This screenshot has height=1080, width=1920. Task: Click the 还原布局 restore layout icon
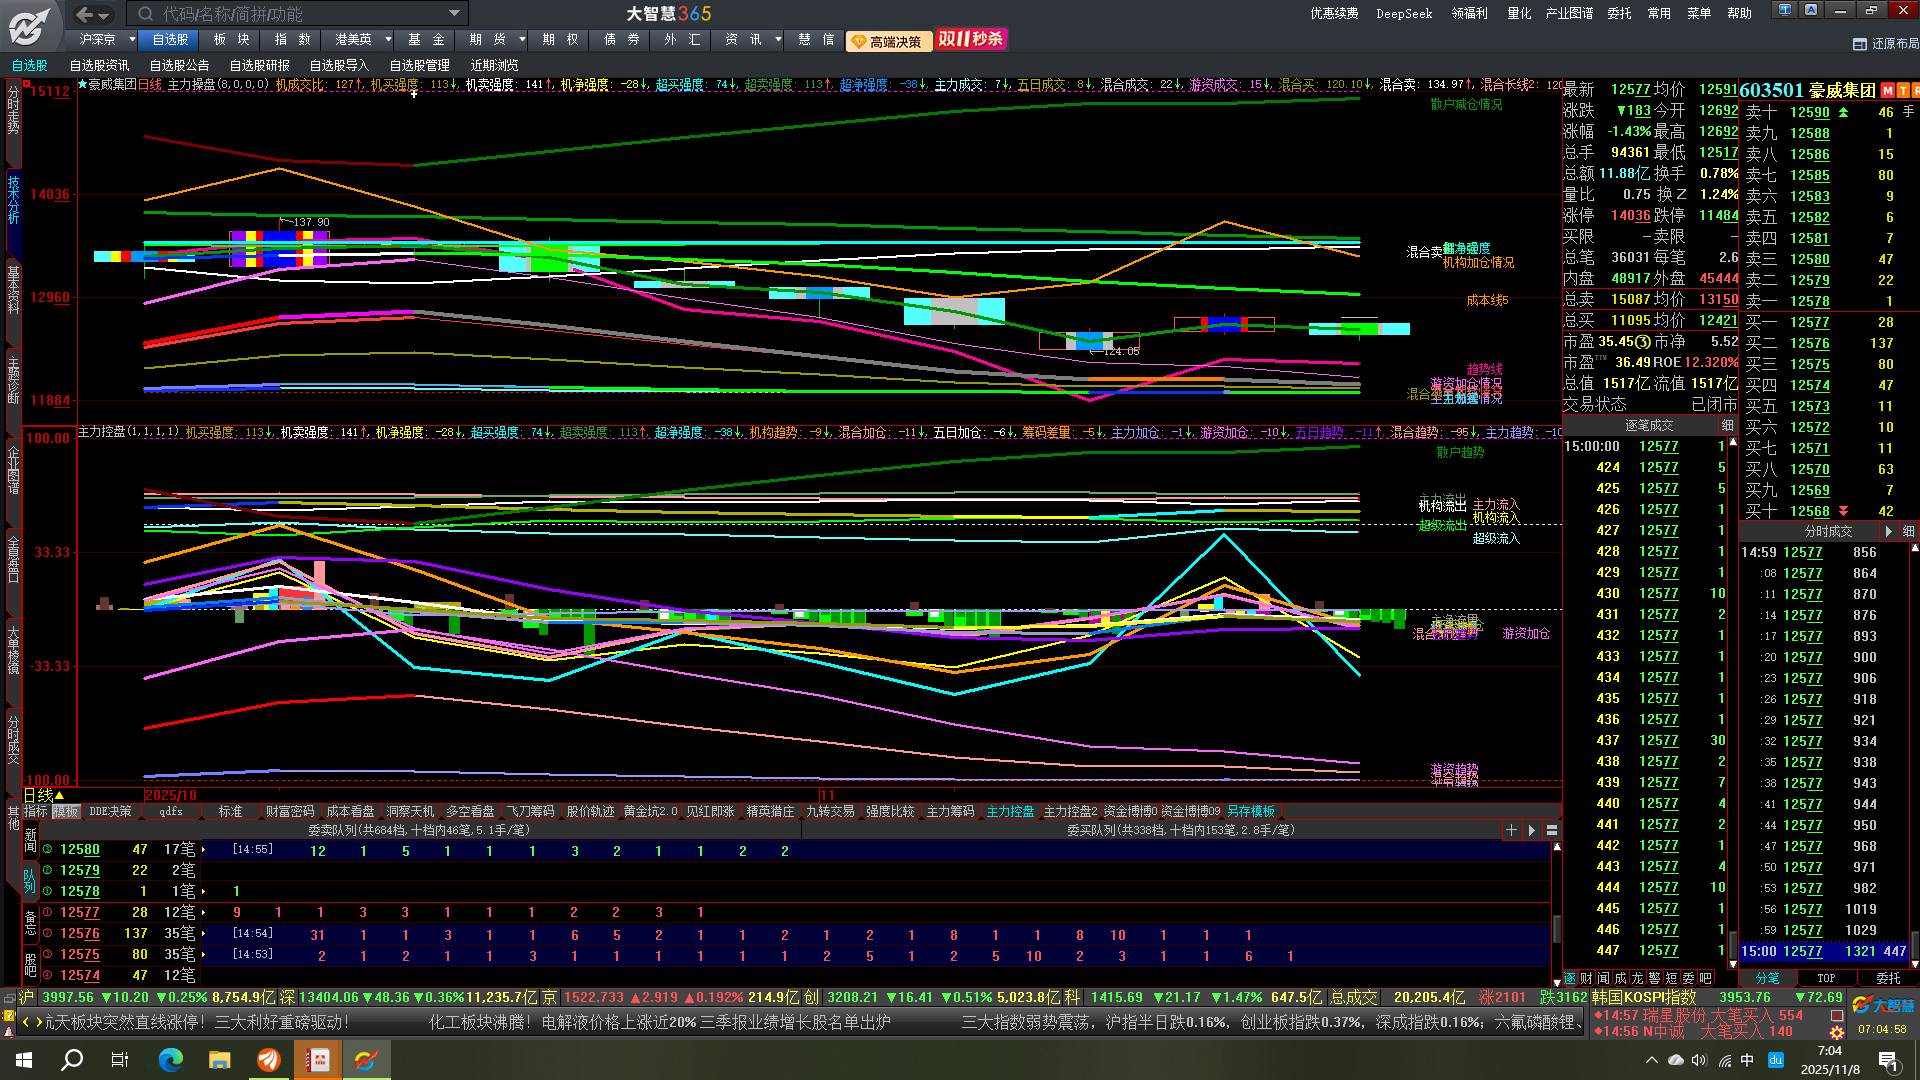1860,44
